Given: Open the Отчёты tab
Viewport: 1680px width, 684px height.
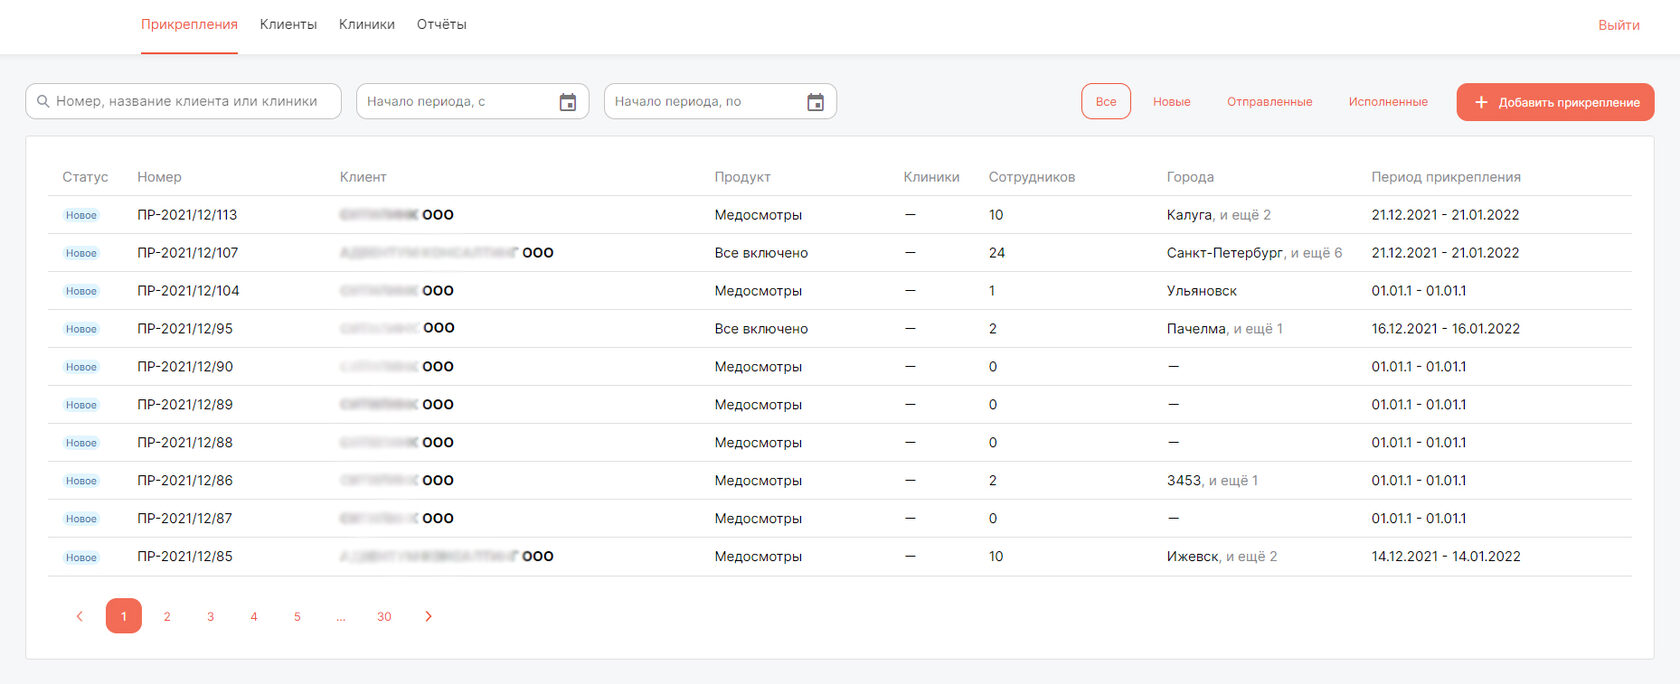Looking at the screenshot, I should (441, 24).
